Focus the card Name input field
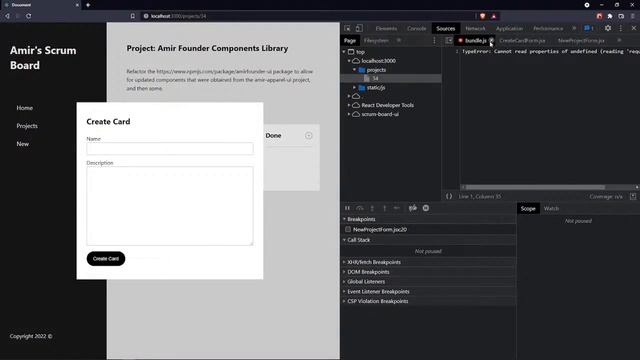640x360 pixels. pyautogui.click(x=170, y=149)
